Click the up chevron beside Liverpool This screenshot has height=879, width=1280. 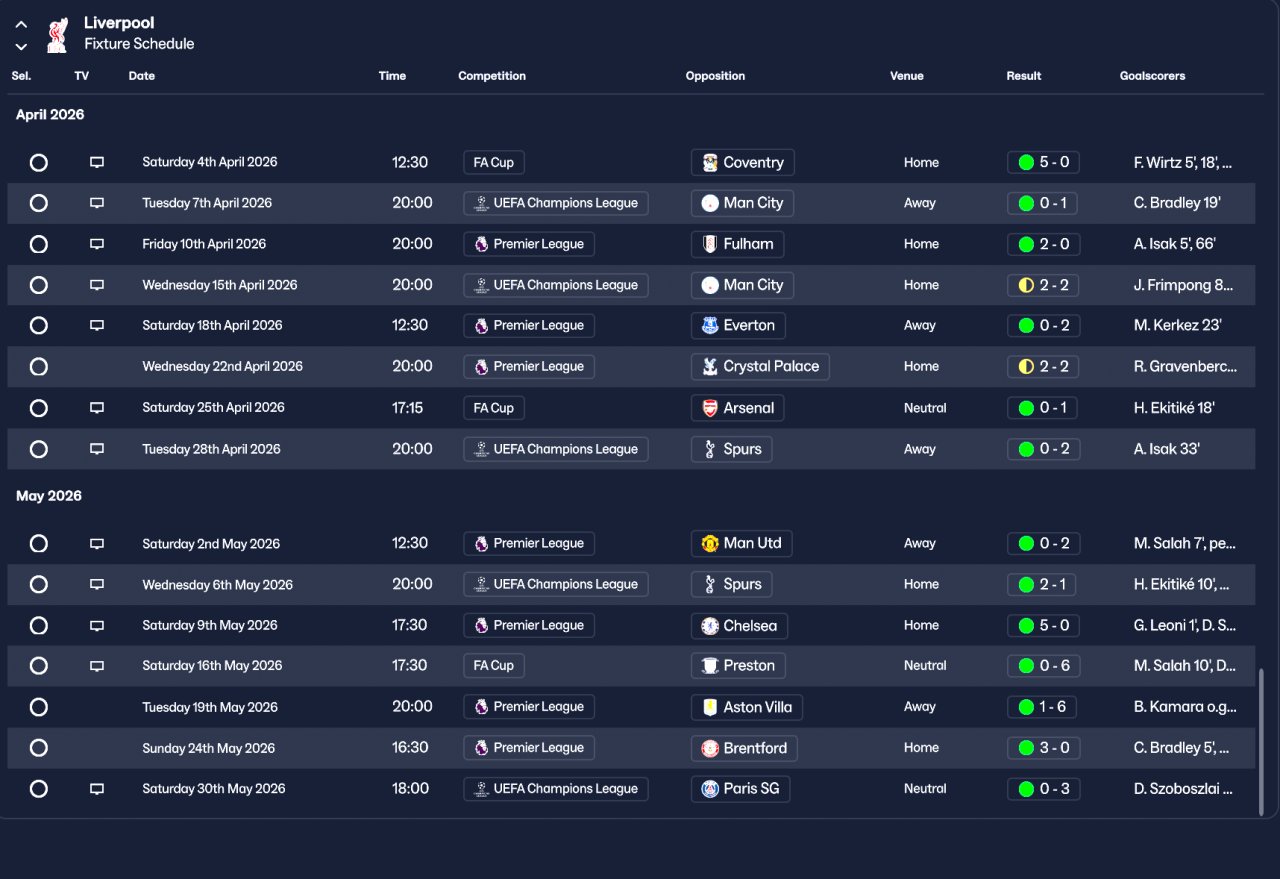pos(21,24)
